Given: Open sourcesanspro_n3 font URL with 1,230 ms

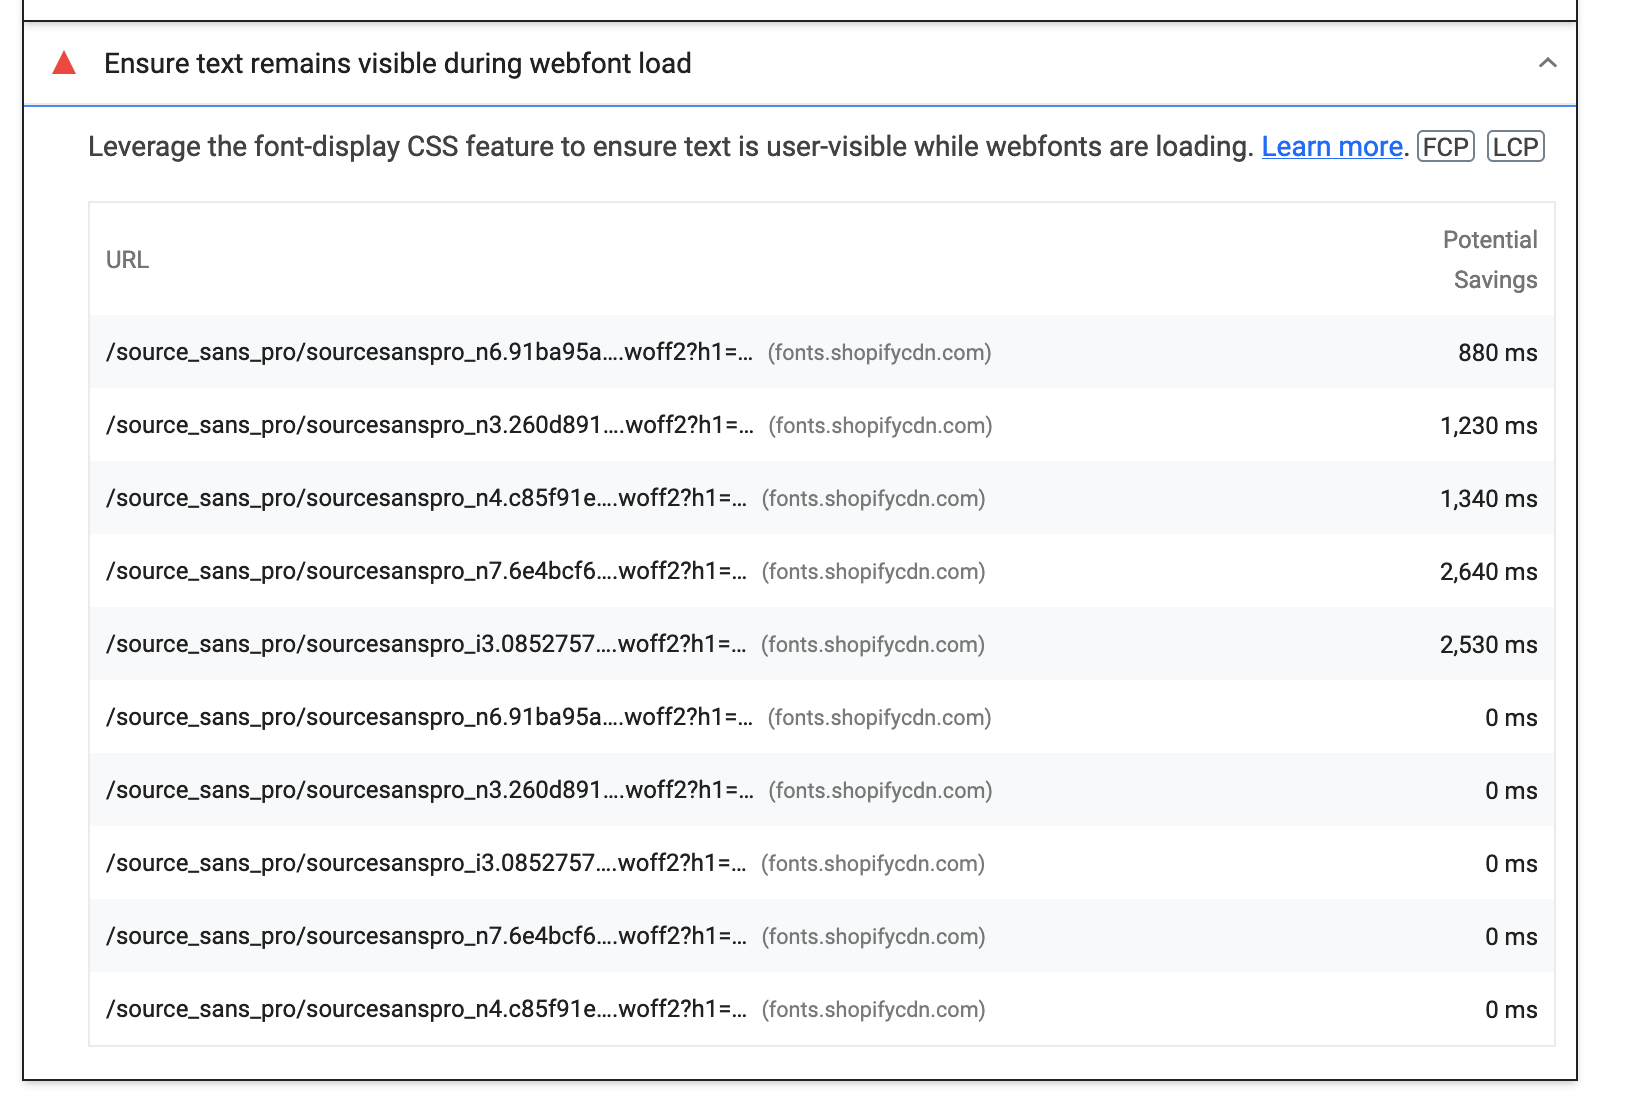Looking at the screenshot, I should [x=429, y=426].
